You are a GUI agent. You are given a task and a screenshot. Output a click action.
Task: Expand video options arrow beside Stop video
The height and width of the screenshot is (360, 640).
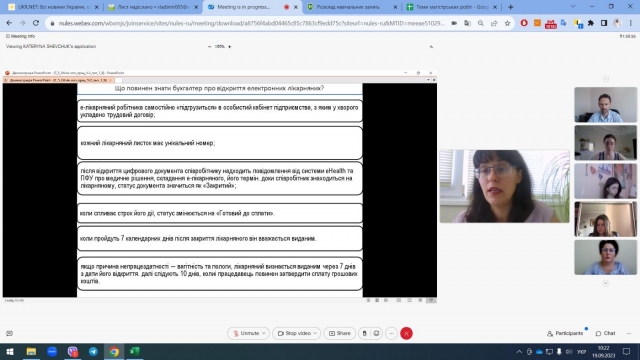pyautogui.click(x=316, y=333)
